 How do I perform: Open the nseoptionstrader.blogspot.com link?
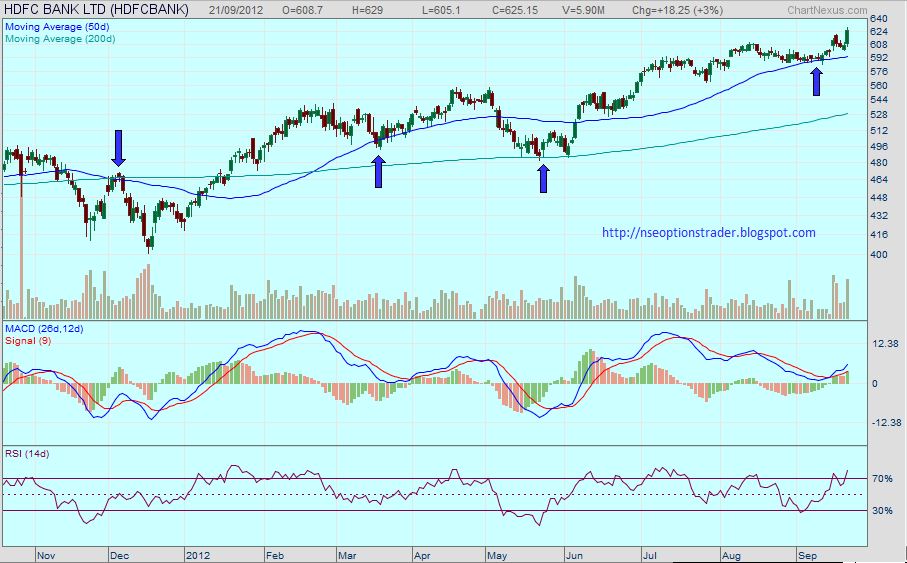coord(709,233)
